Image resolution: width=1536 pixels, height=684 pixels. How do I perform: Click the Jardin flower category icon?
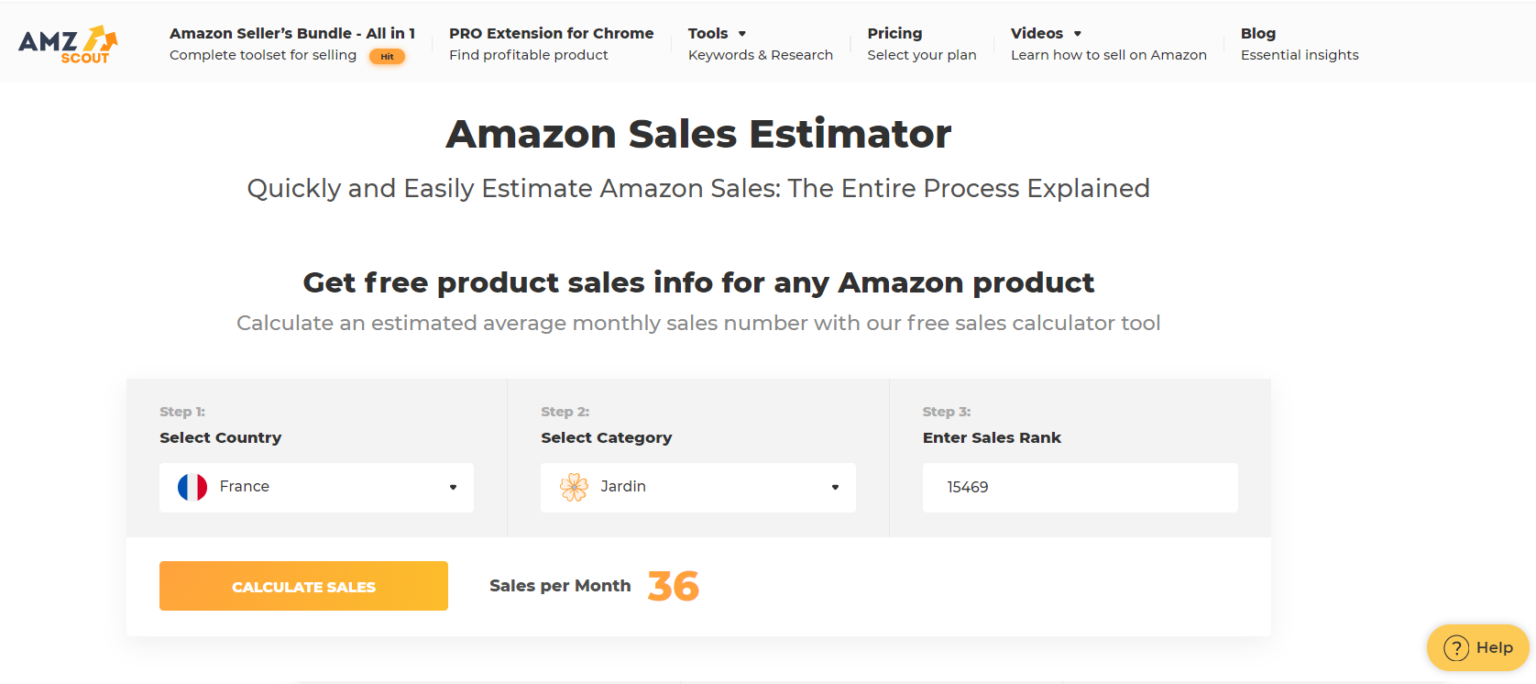pyautogui.click(x=574, y=486)
